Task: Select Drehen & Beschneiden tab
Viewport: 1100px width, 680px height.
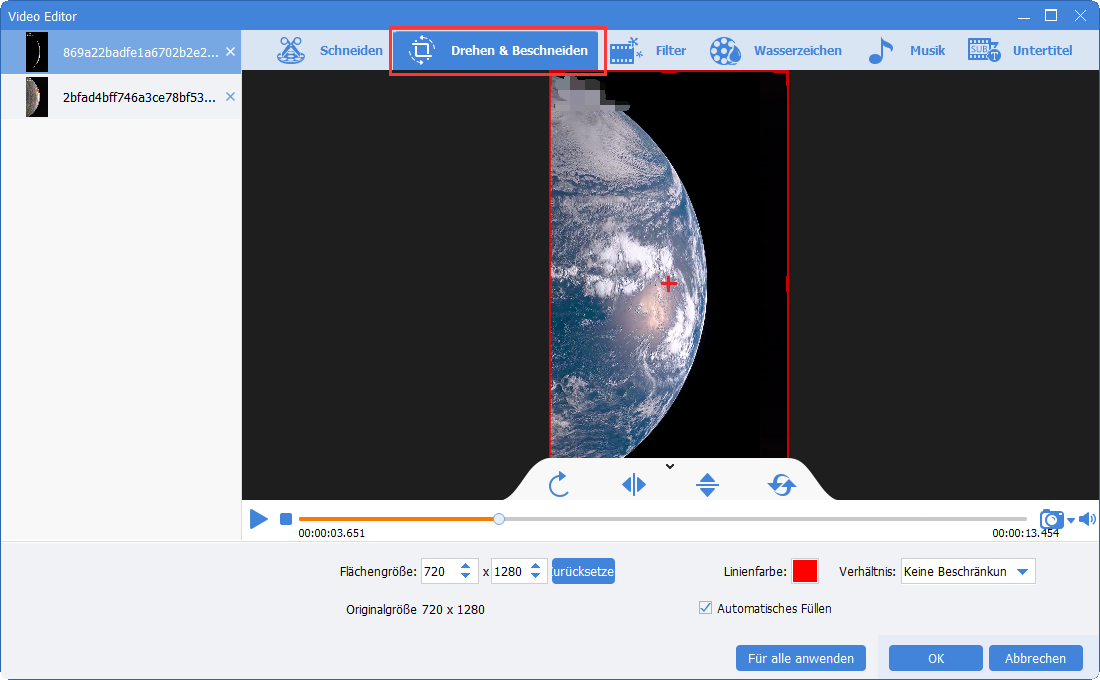Action: [497, 51]
